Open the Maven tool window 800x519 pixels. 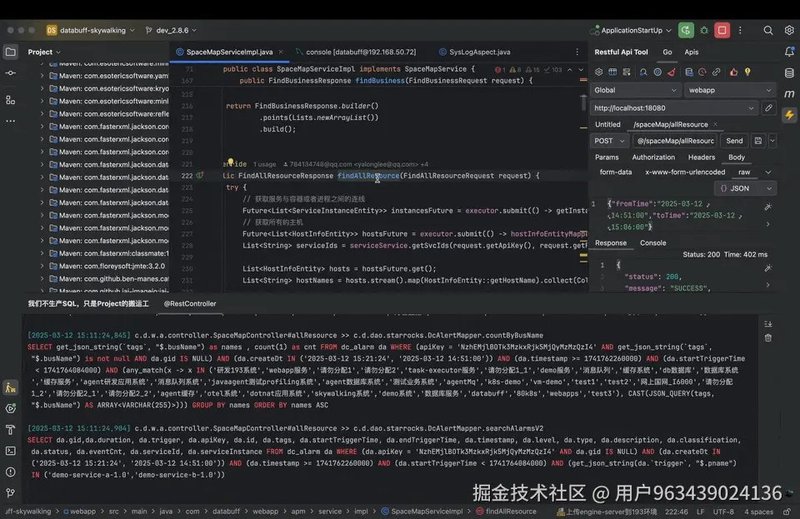[789, 94]
